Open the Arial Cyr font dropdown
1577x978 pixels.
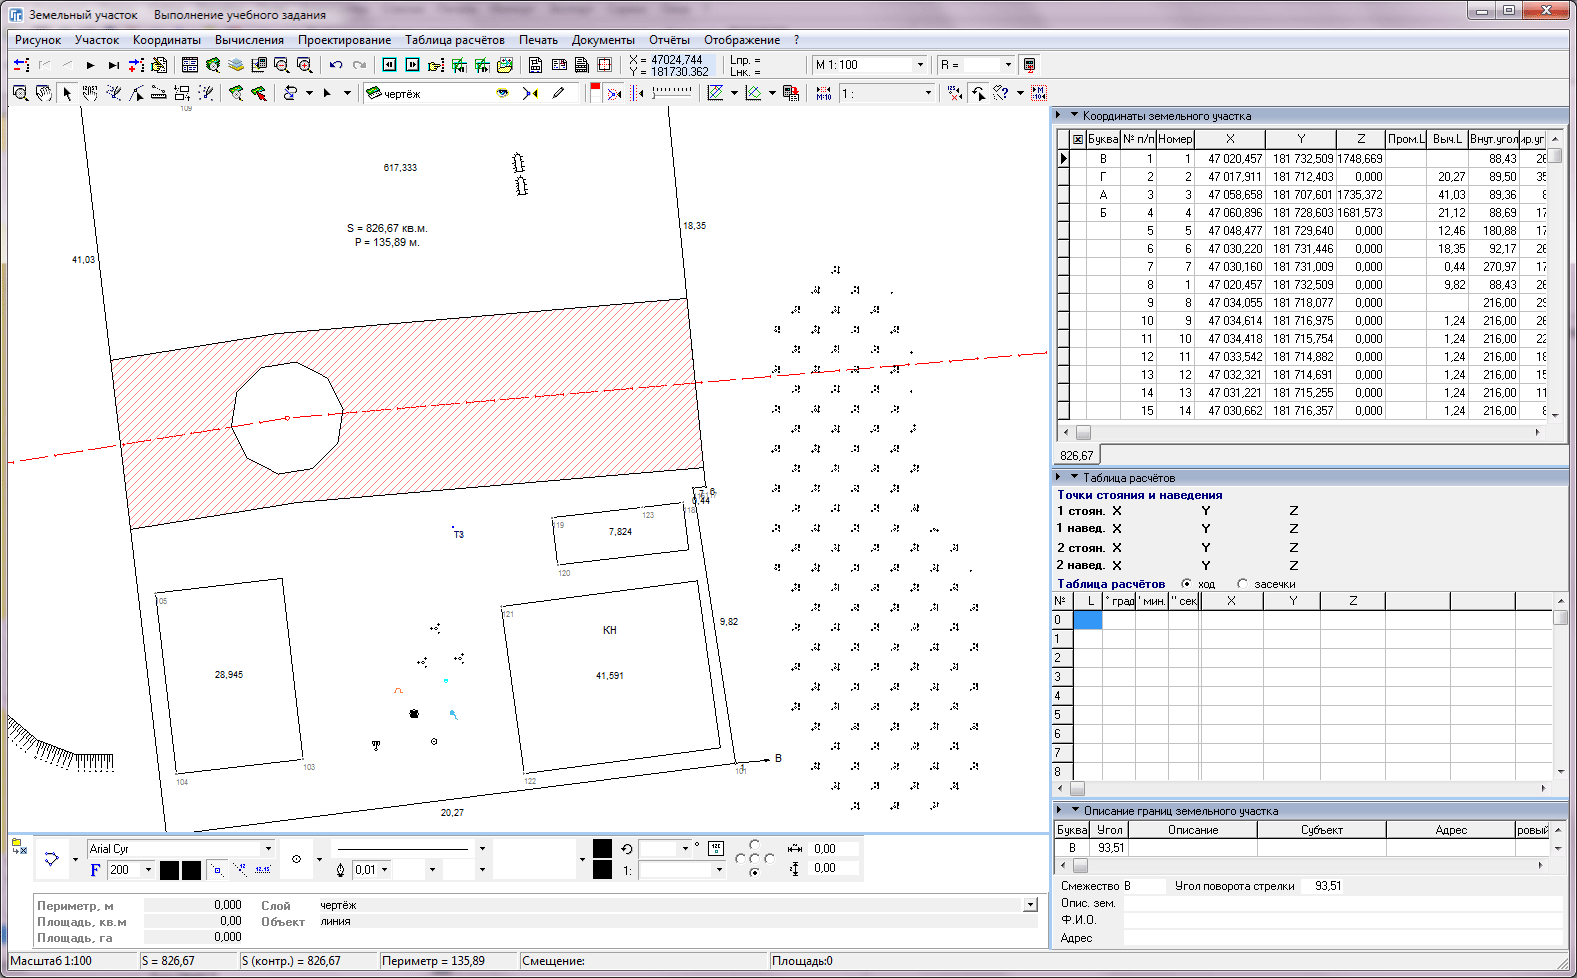click(267, 849)
